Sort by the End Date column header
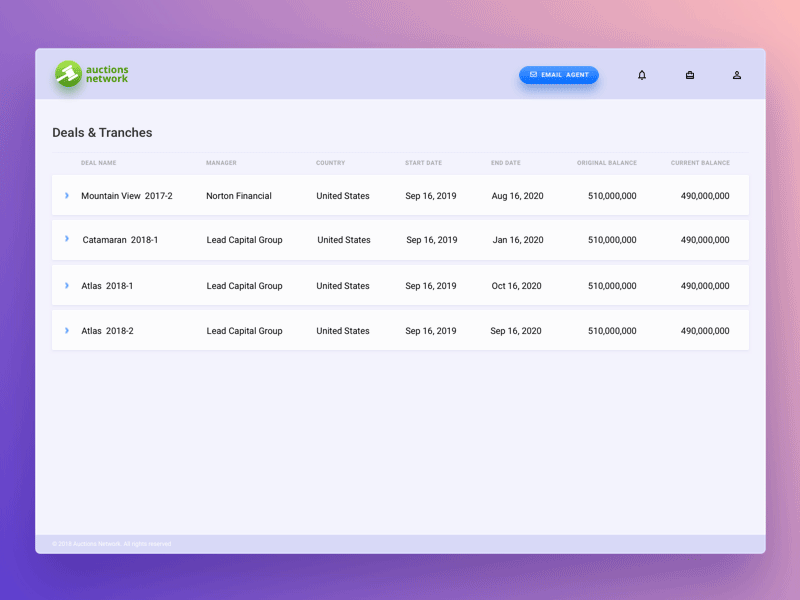The height and width of the screenshot is (600, 800). point(506,163)
